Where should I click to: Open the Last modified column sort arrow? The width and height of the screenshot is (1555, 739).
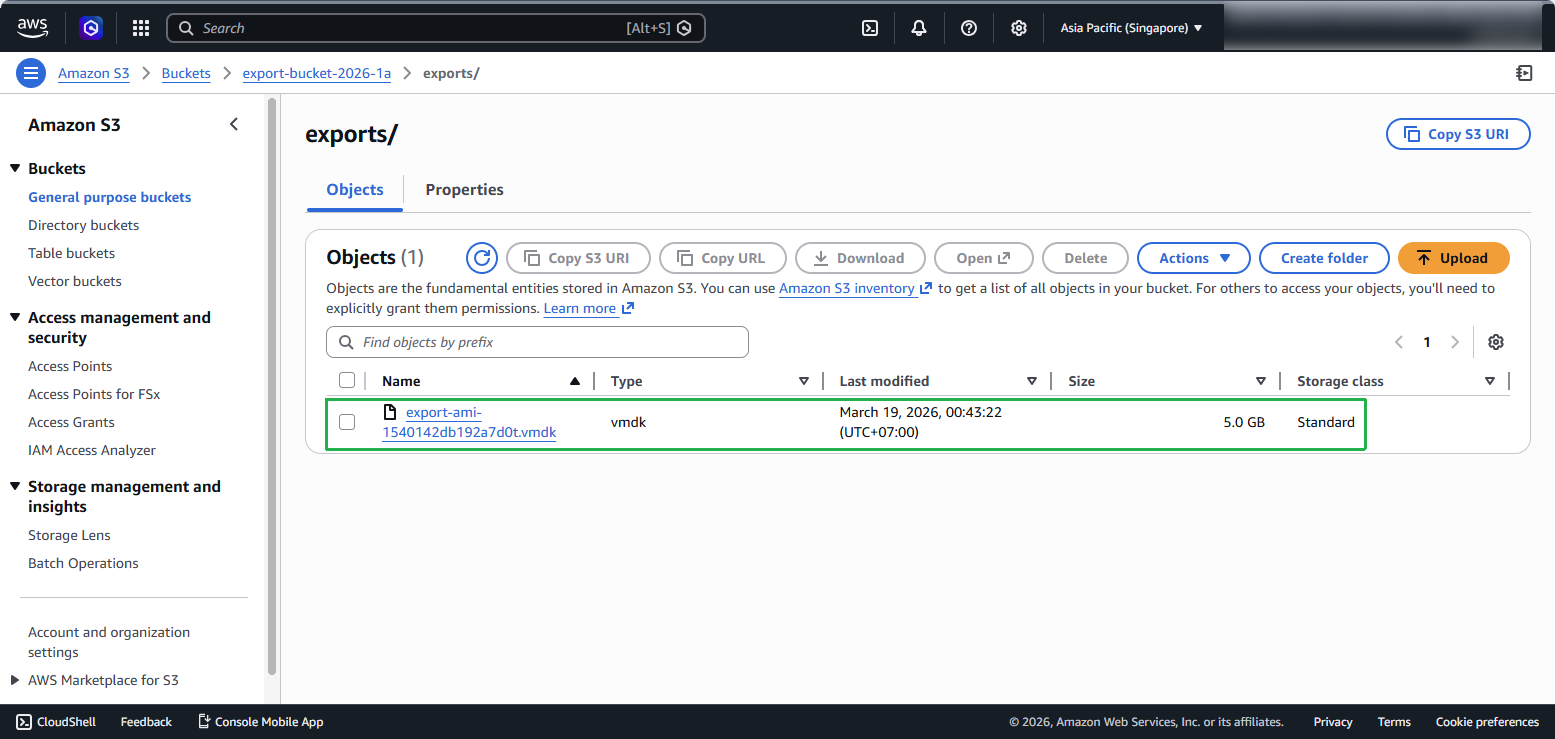pos(1032,381)
